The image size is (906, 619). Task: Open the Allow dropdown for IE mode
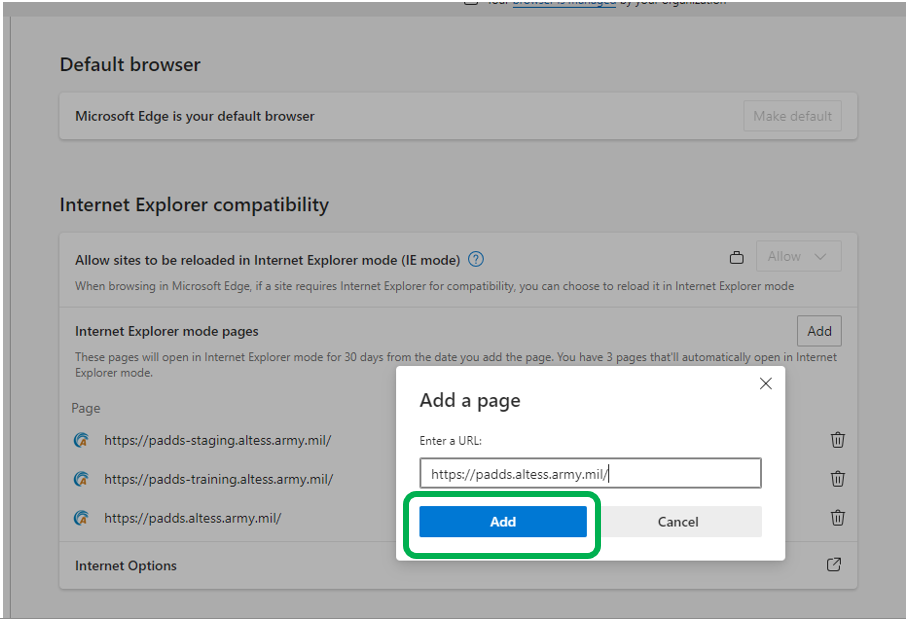[x=798, y=256]
